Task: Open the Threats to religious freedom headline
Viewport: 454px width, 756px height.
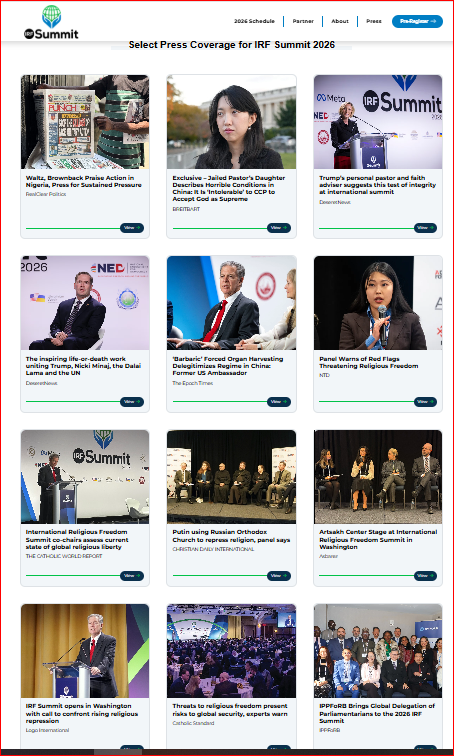Action: 230,710
